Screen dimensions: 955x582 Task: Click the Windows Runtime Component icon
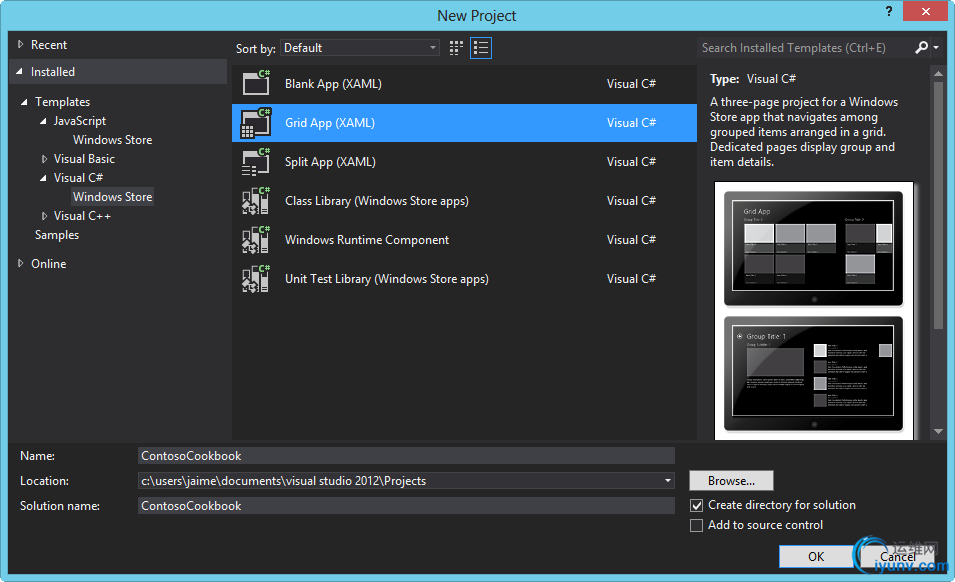[x=257, y=240]
